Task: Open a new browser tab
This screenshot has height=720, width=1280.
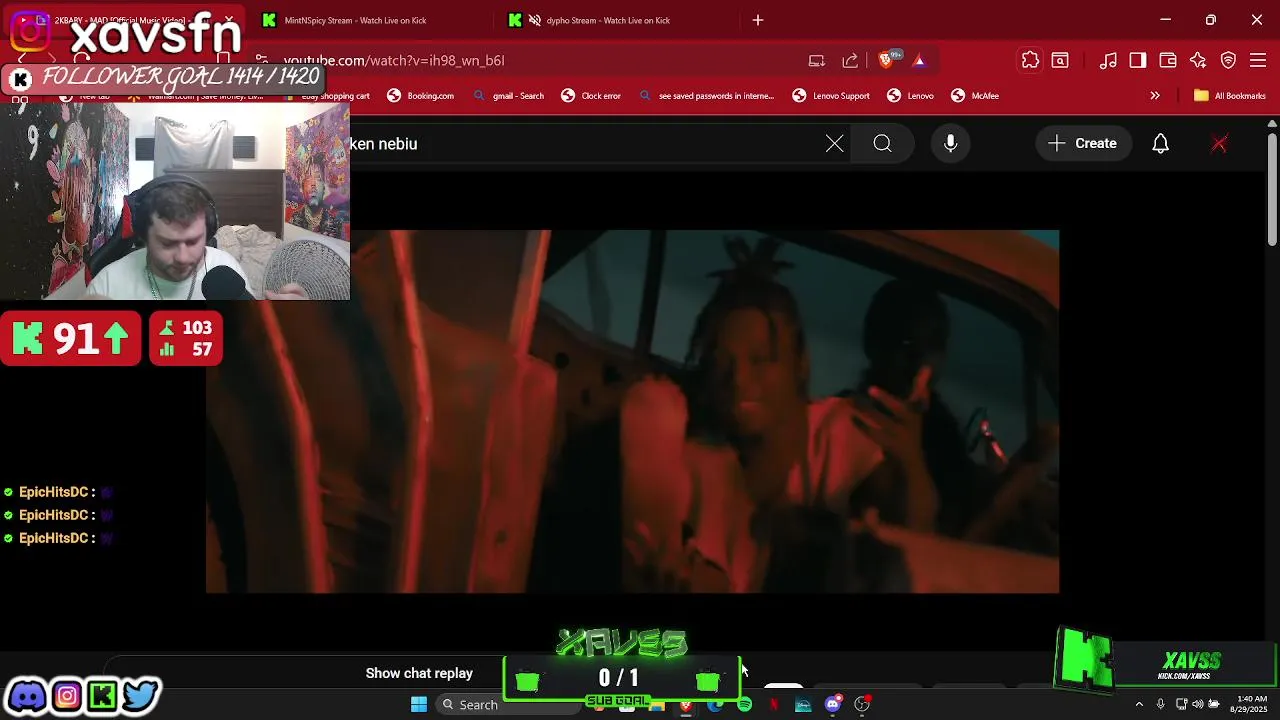Action: (x=758, y=20)
